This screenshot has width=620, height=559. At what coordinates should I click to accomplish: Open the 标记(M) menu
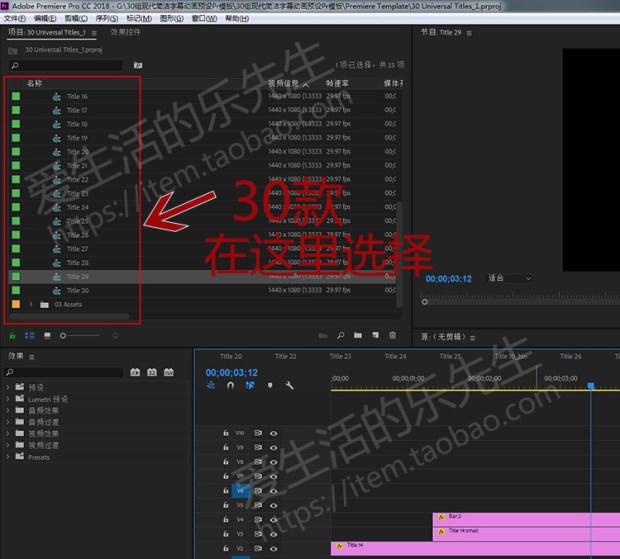139,19
